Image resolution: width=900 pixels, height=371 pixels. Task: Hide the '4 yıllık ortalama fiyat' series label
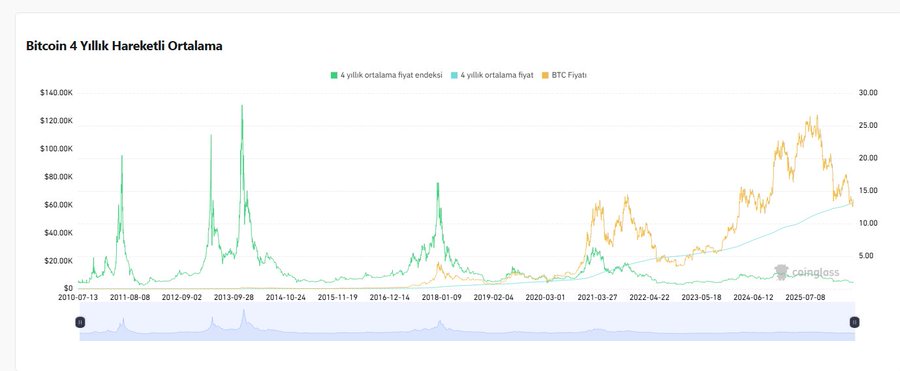pos(497,75)
